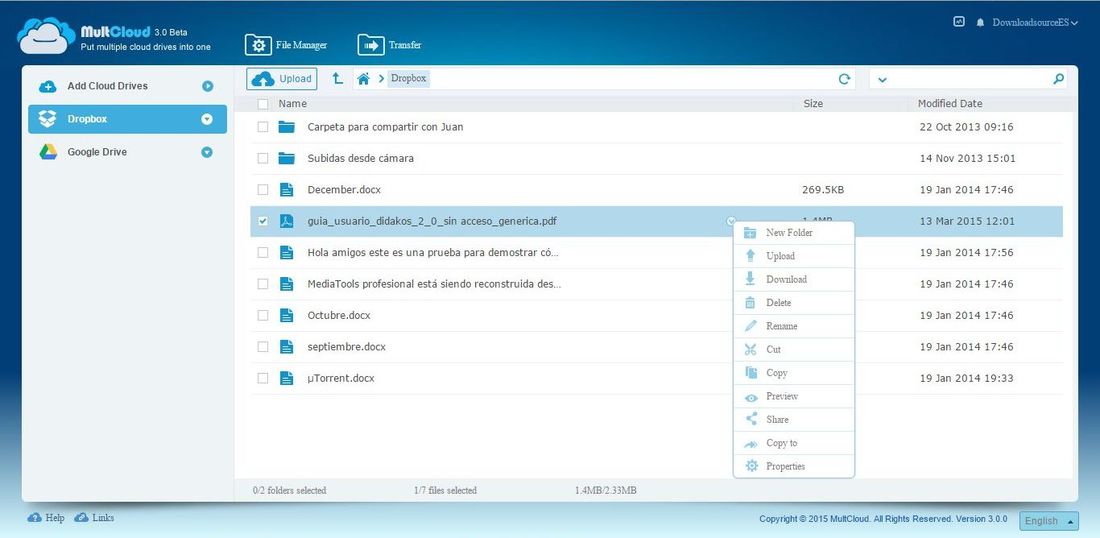Choose Share in context menu
Image resolution: width=1100 pixels, height=538 pixels.
(793, 419)
